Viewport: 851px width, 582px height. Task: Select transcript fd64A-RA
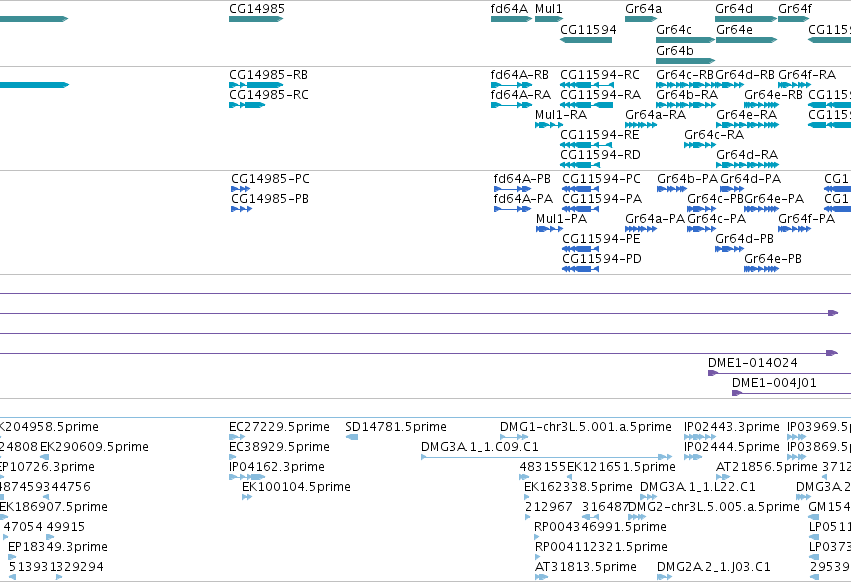[x=511, y=105]
